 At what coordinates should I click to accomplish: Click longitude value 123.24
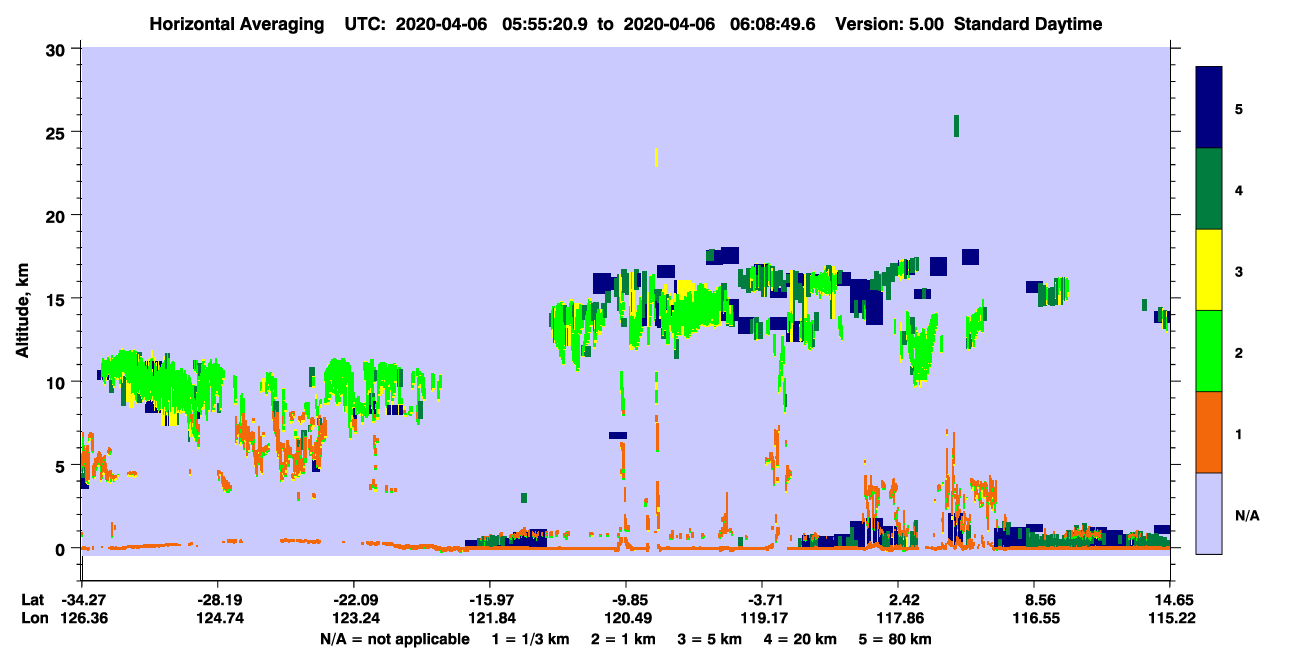coord(354,619)
